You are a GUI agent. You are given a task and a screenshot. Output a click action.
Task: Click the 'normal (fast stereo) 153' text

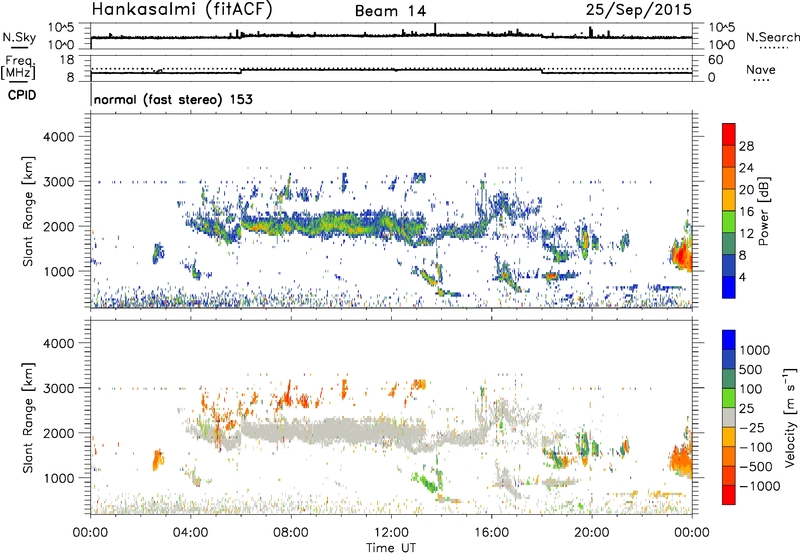tap(173, 99)
